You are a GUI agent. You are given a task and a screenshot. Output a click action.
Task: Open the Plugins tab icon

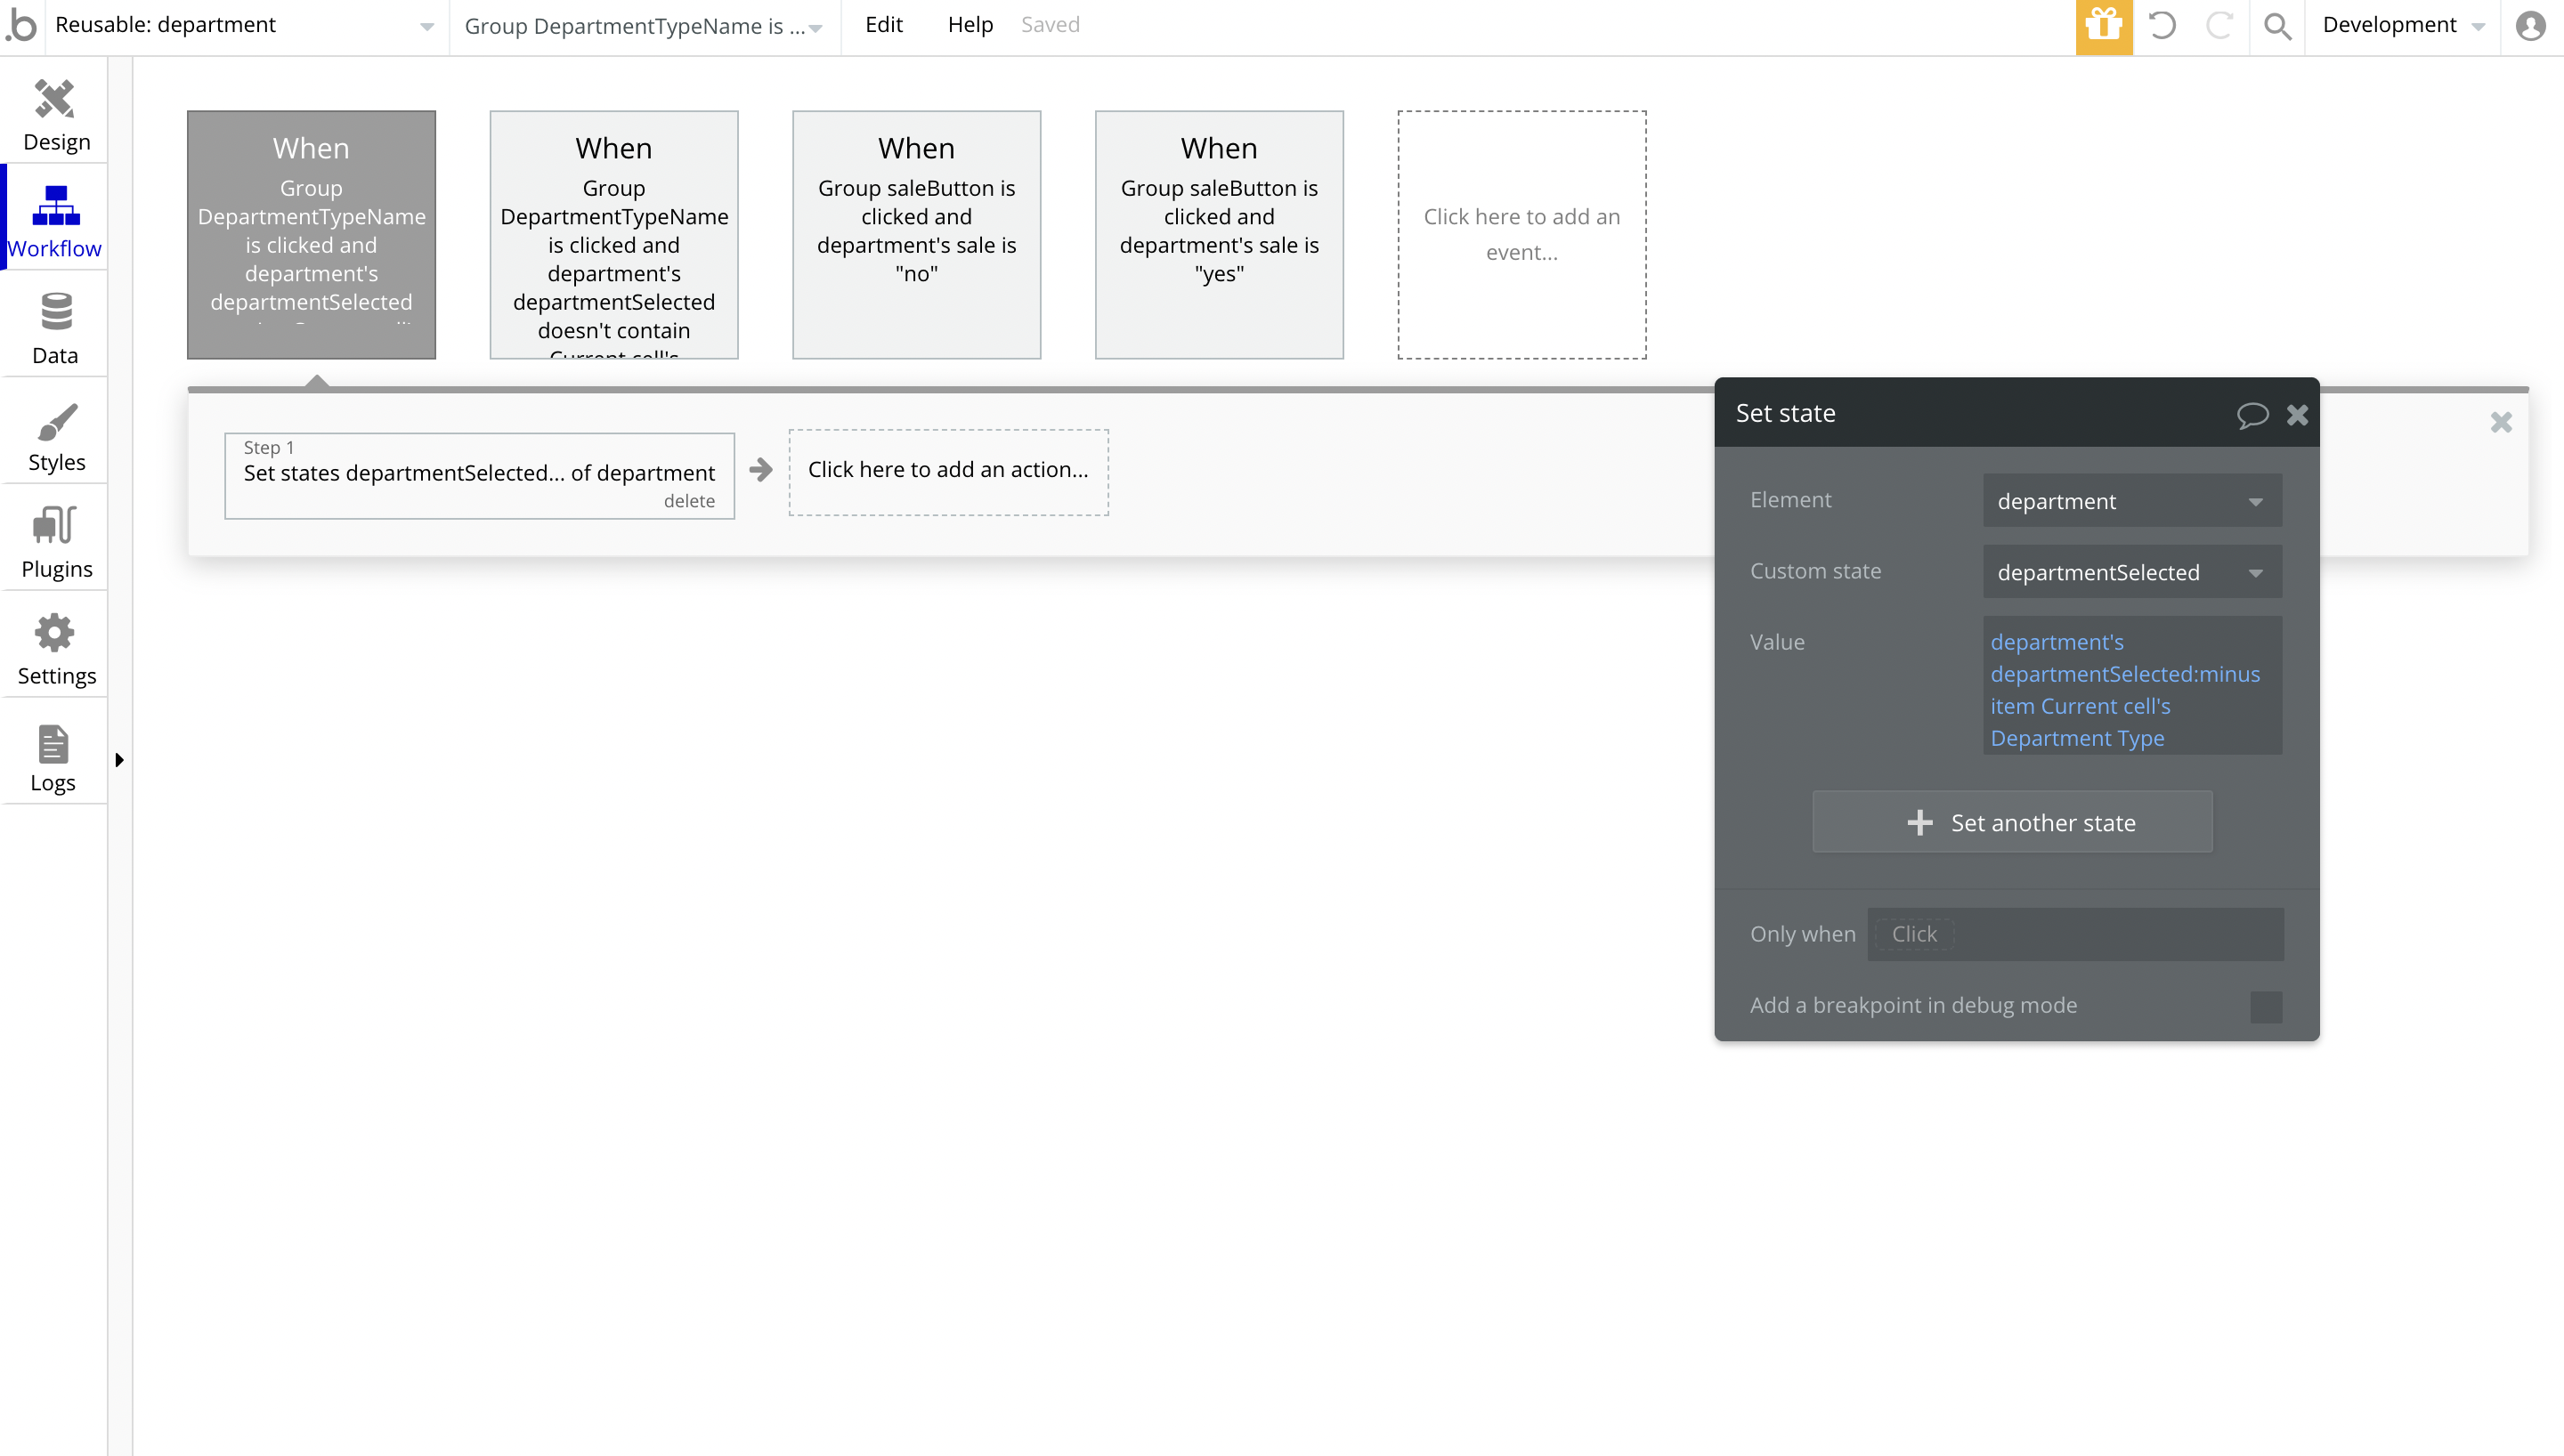pyautogui.click(x=55, y=527)
